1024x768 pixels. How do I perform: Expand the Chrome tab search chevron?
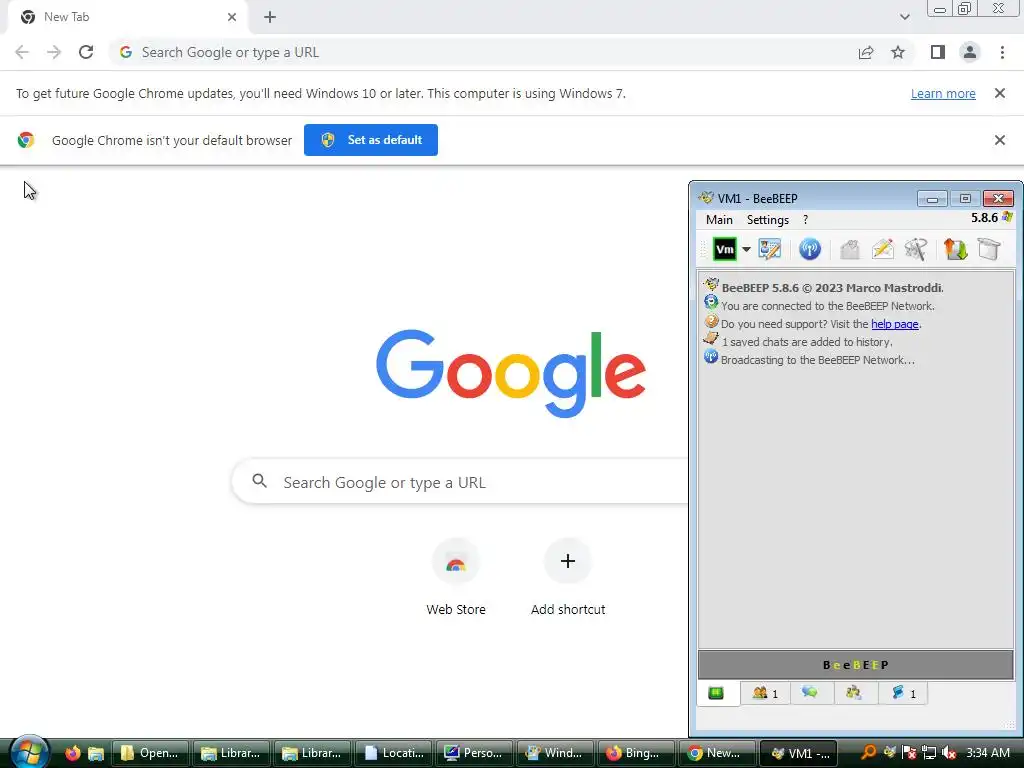point(904,17)
